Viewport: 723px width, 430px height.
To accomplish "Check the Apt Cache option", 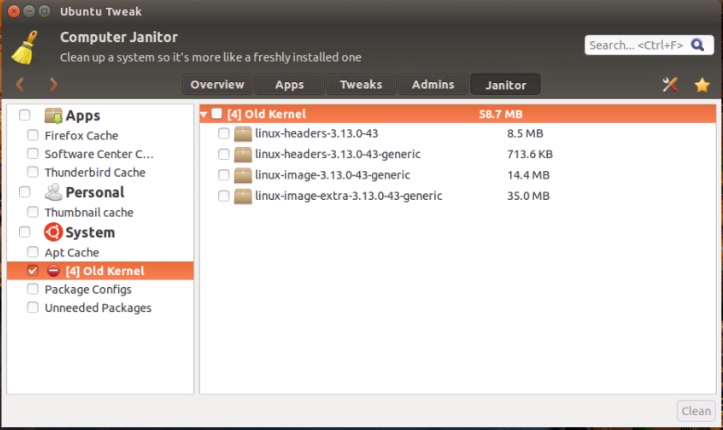I will 32,252.
